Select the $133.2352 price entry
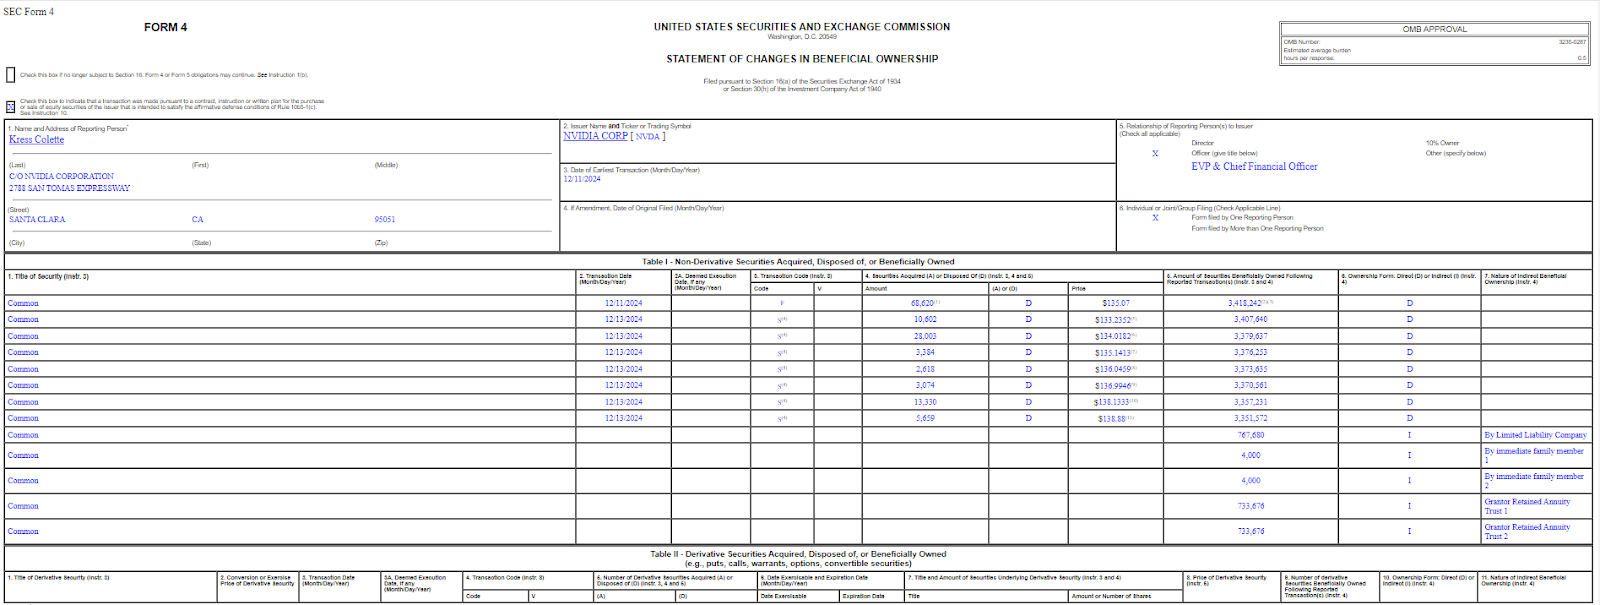 pyautogui.click(x=1113, y=320)
